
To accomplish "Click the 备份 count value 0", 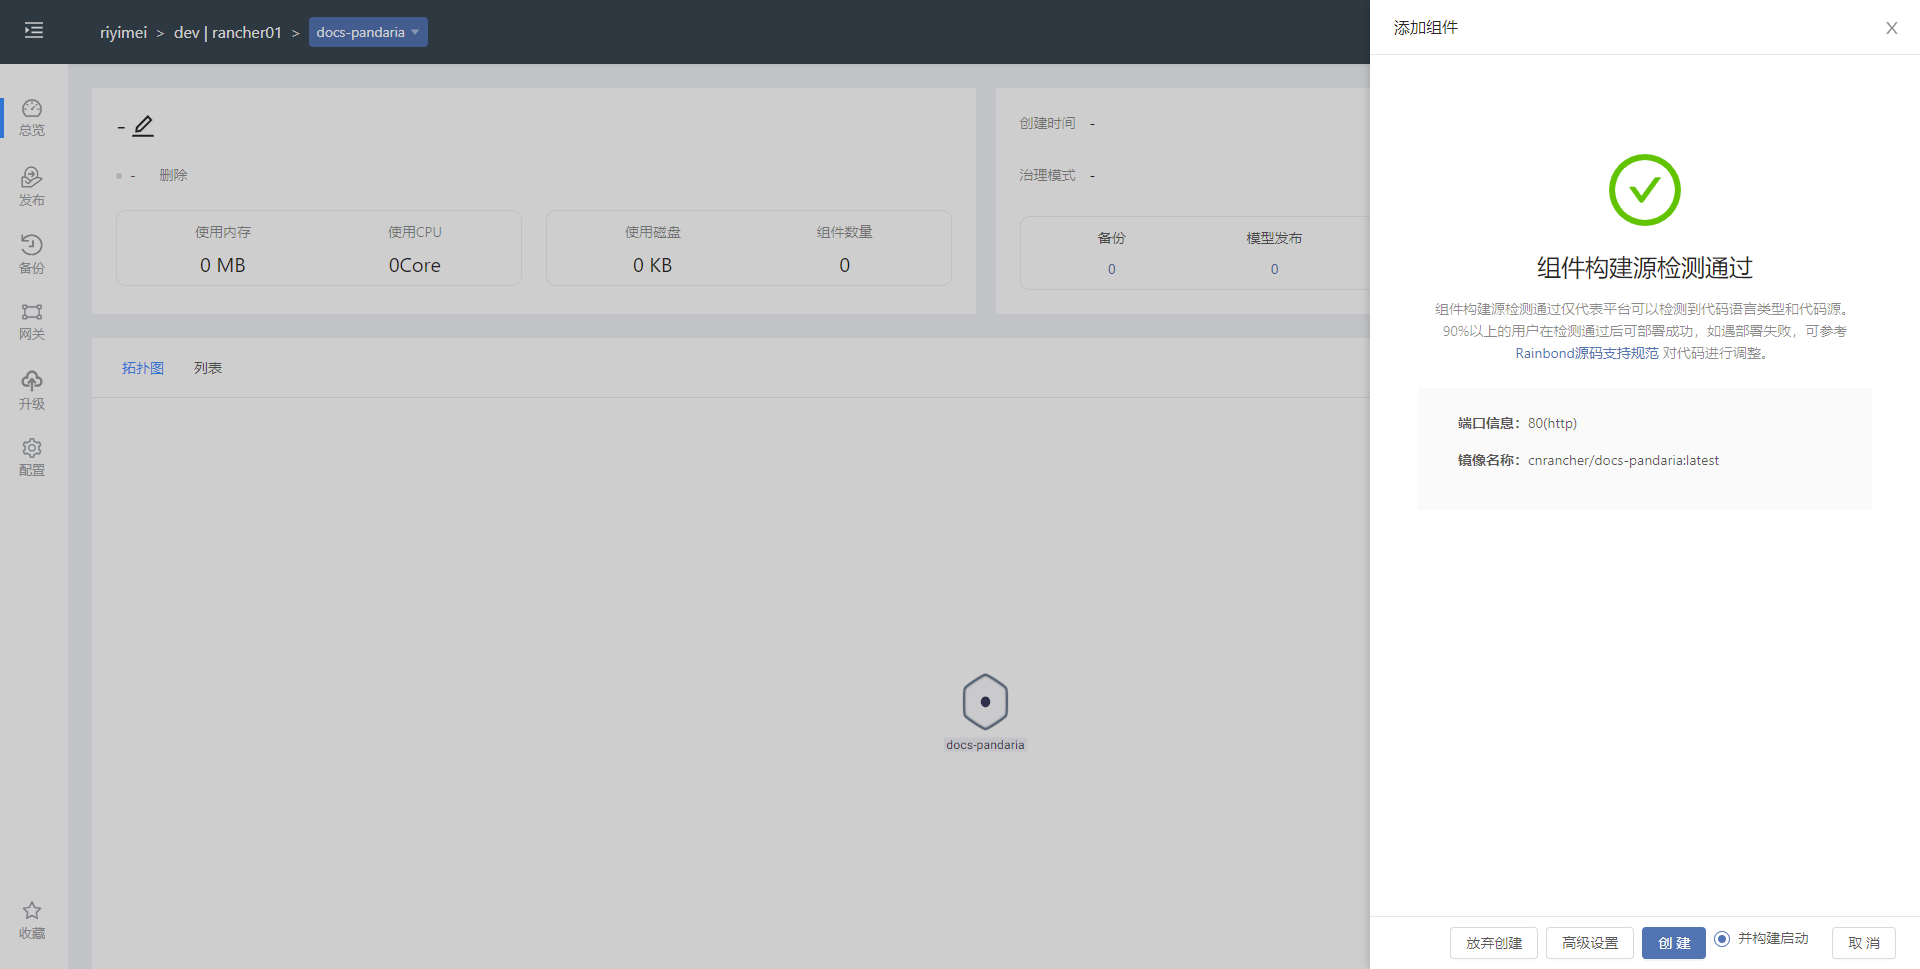I will click(1112, 269).
